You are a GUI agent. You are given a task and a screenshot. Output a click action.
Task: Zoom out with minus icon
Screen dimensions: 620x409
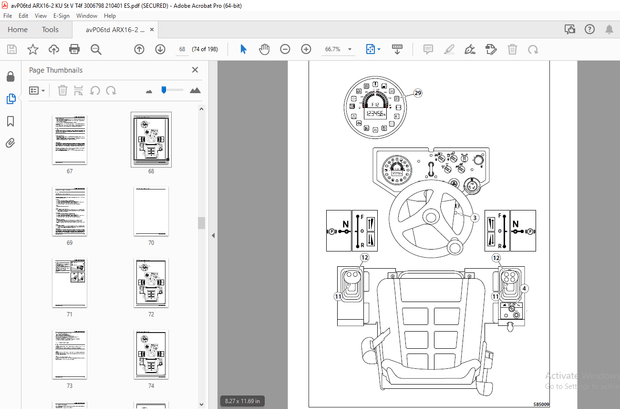tap(285, 49)
